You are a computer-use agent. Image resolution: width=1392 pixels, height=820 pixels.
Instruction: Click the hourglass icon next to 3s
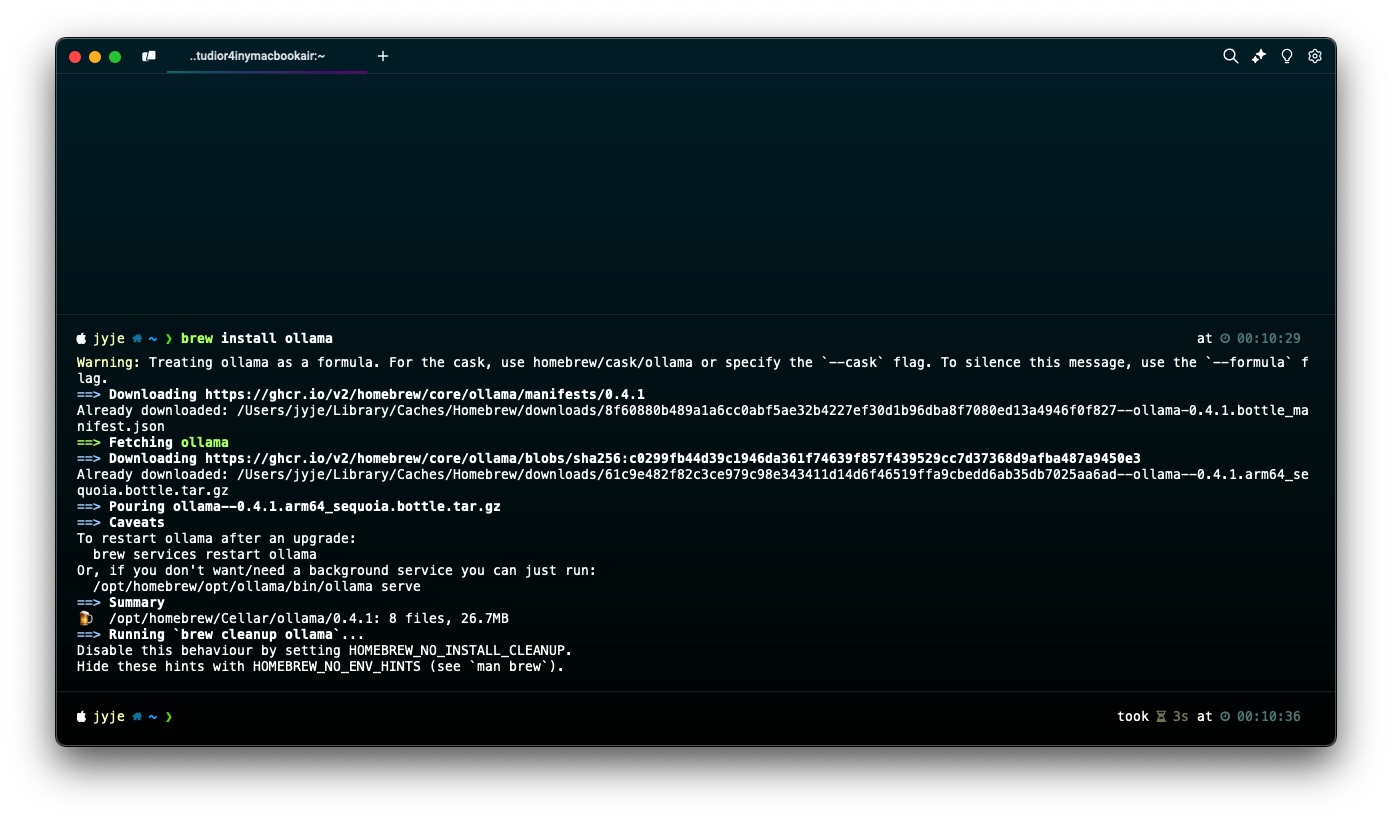click(1161, 716)
